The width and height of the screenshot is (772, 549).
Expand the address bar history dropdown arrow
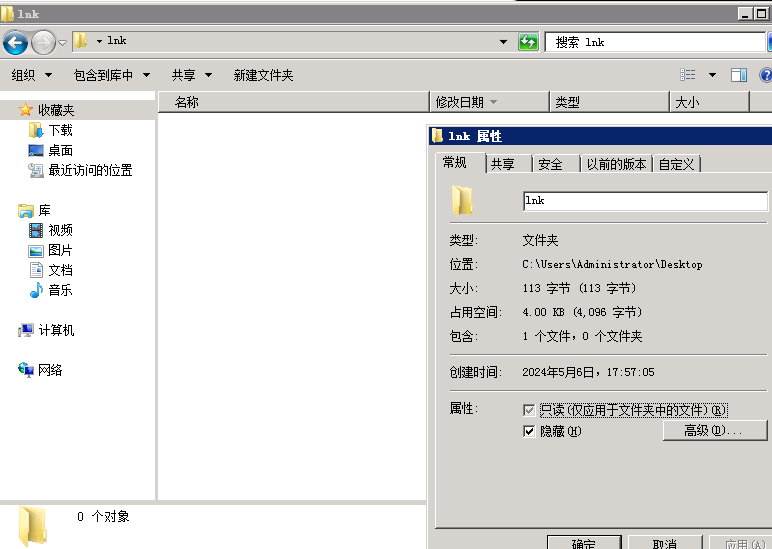click(504, 42)
